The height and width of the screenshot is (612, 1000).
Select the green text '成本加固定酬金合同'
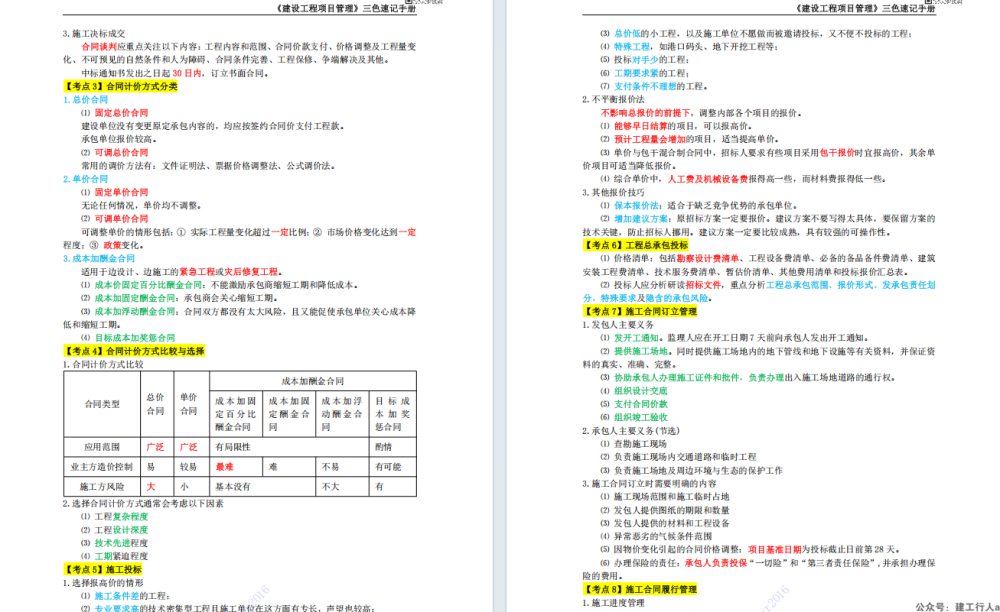coord(135,298)
